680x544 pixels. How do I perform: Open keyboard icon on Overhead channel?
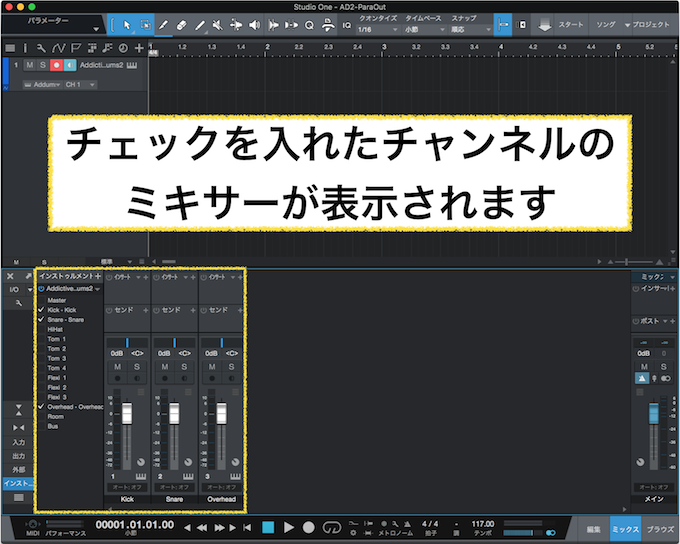235,476
